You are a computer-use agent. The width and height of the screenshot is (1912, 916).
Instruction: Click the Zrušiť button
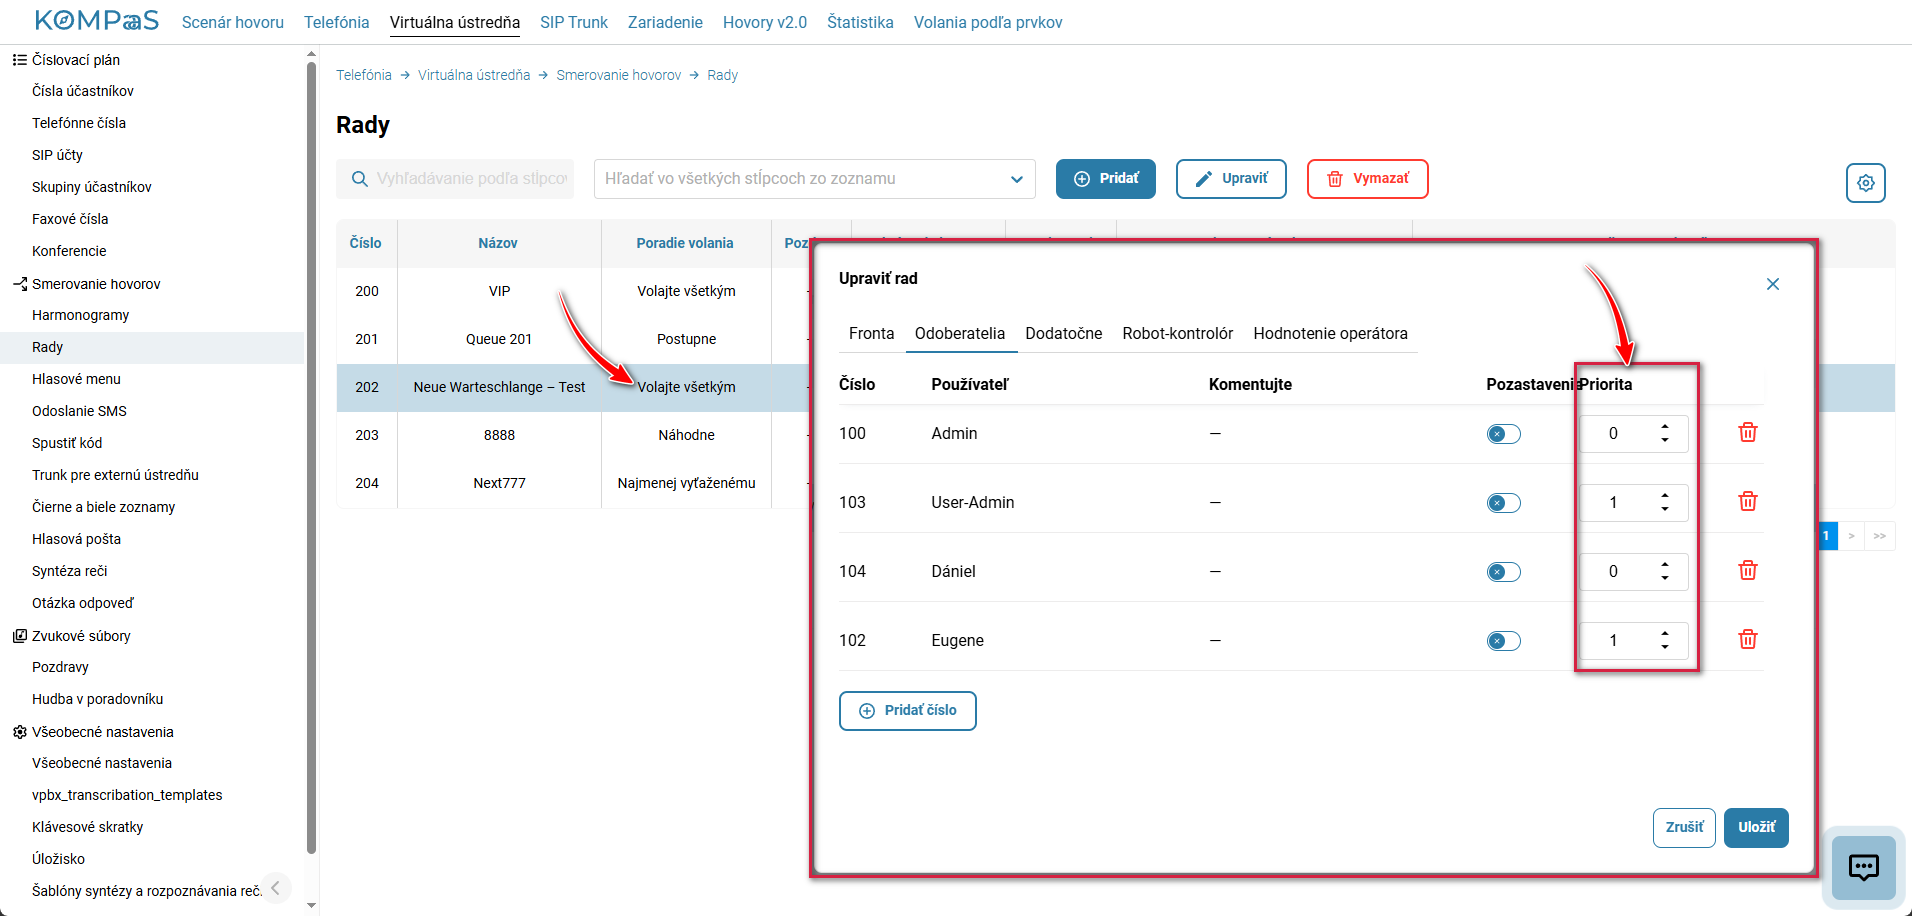(1684, 828)
